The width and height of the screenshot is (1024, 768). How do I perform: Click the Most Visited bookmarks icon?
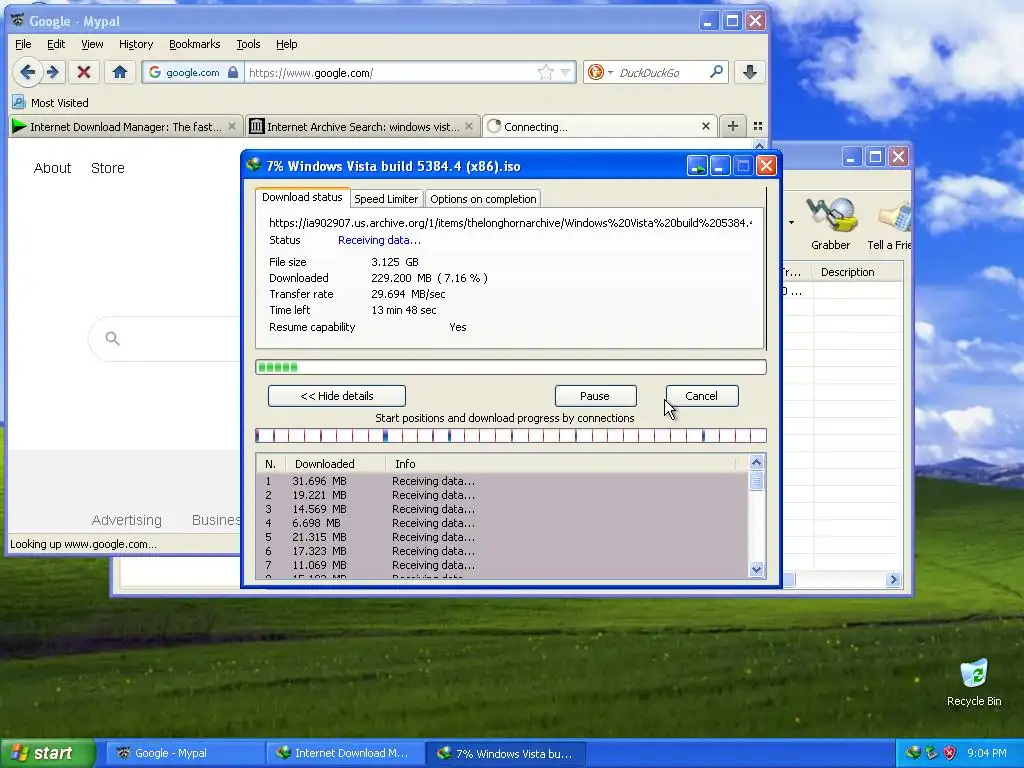click(x=19, y=103)
